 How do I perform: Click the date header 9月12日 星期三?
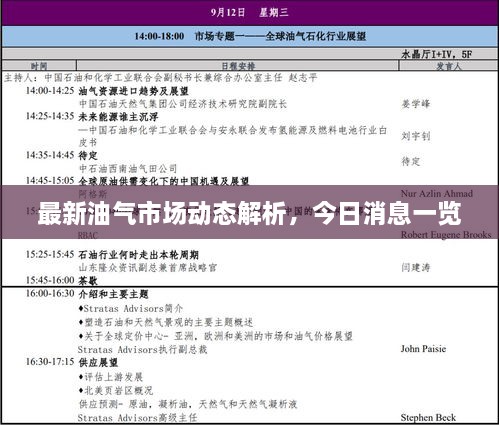pyautogui.click(x=249, y=12)
